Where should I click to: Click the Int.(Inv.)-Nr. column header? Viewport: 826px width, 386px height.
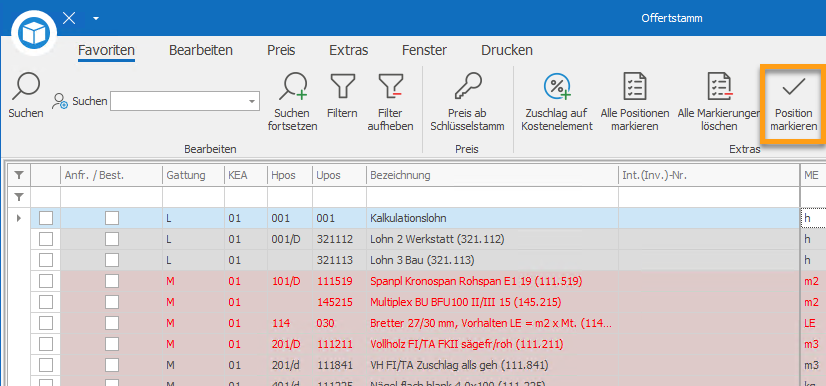[x=709, y=175]
